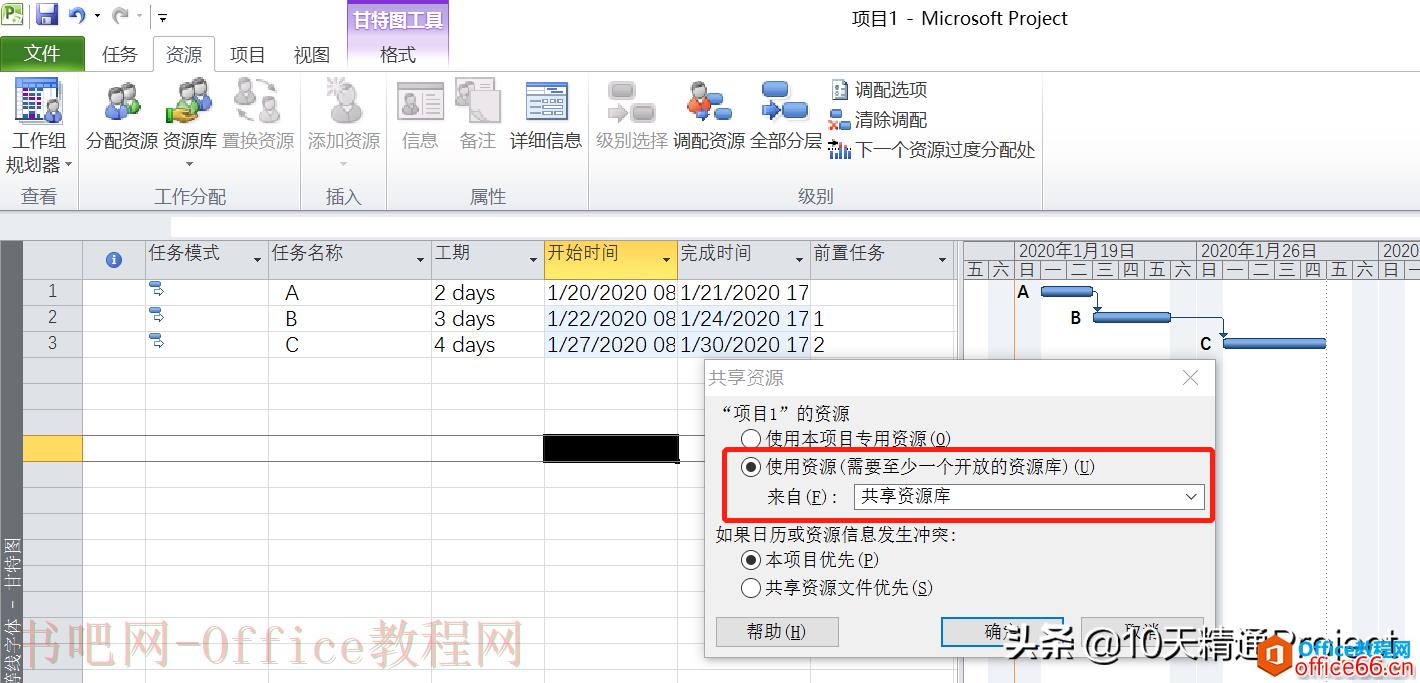Screen dimensions: 1420x683
Task: Click Gantt timescale header 2020年1月19日
Action: [x=1105, y=250]
